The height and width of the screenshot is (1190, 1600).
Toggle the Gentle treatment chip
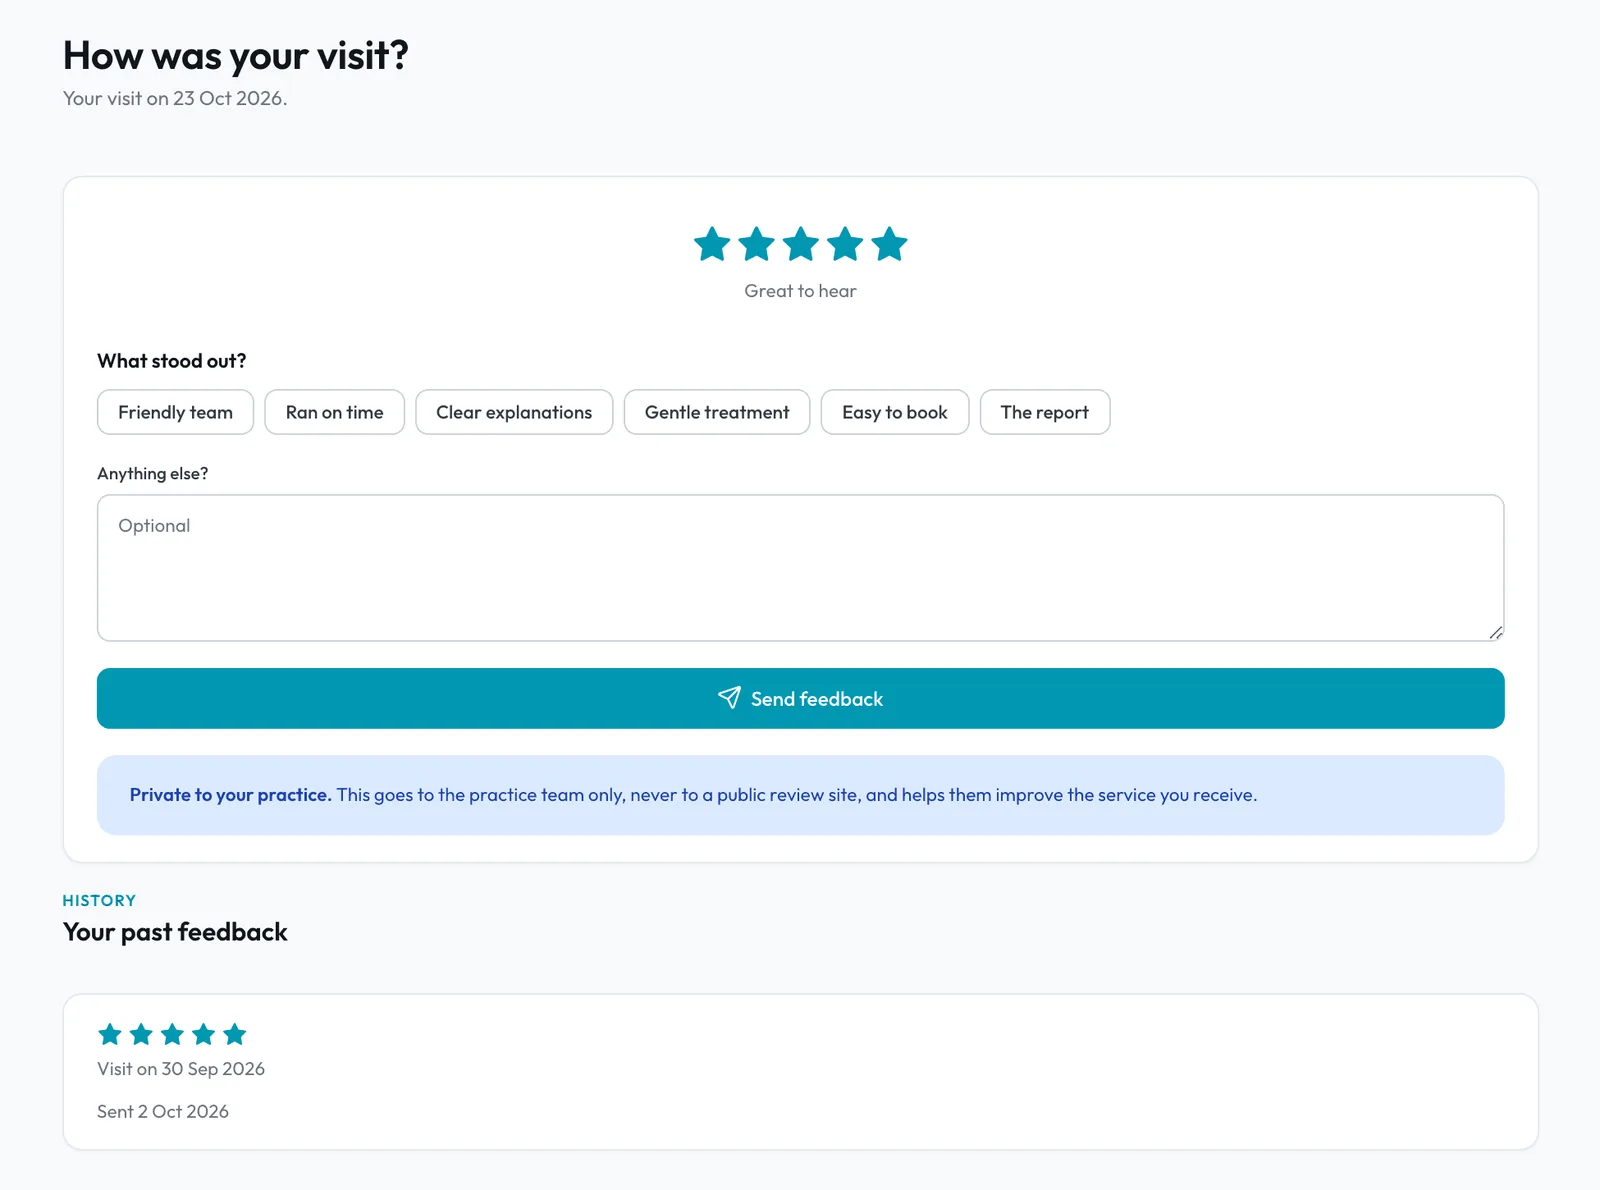717,412
